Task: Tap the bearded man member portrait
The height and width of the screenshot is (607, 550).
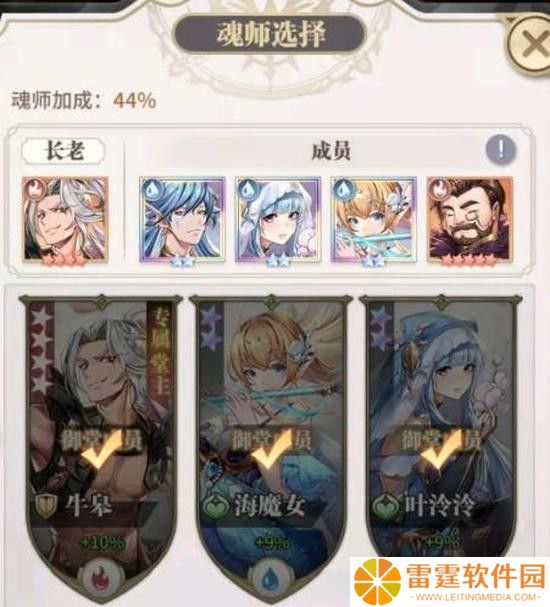Action: [x=470, y=219]
